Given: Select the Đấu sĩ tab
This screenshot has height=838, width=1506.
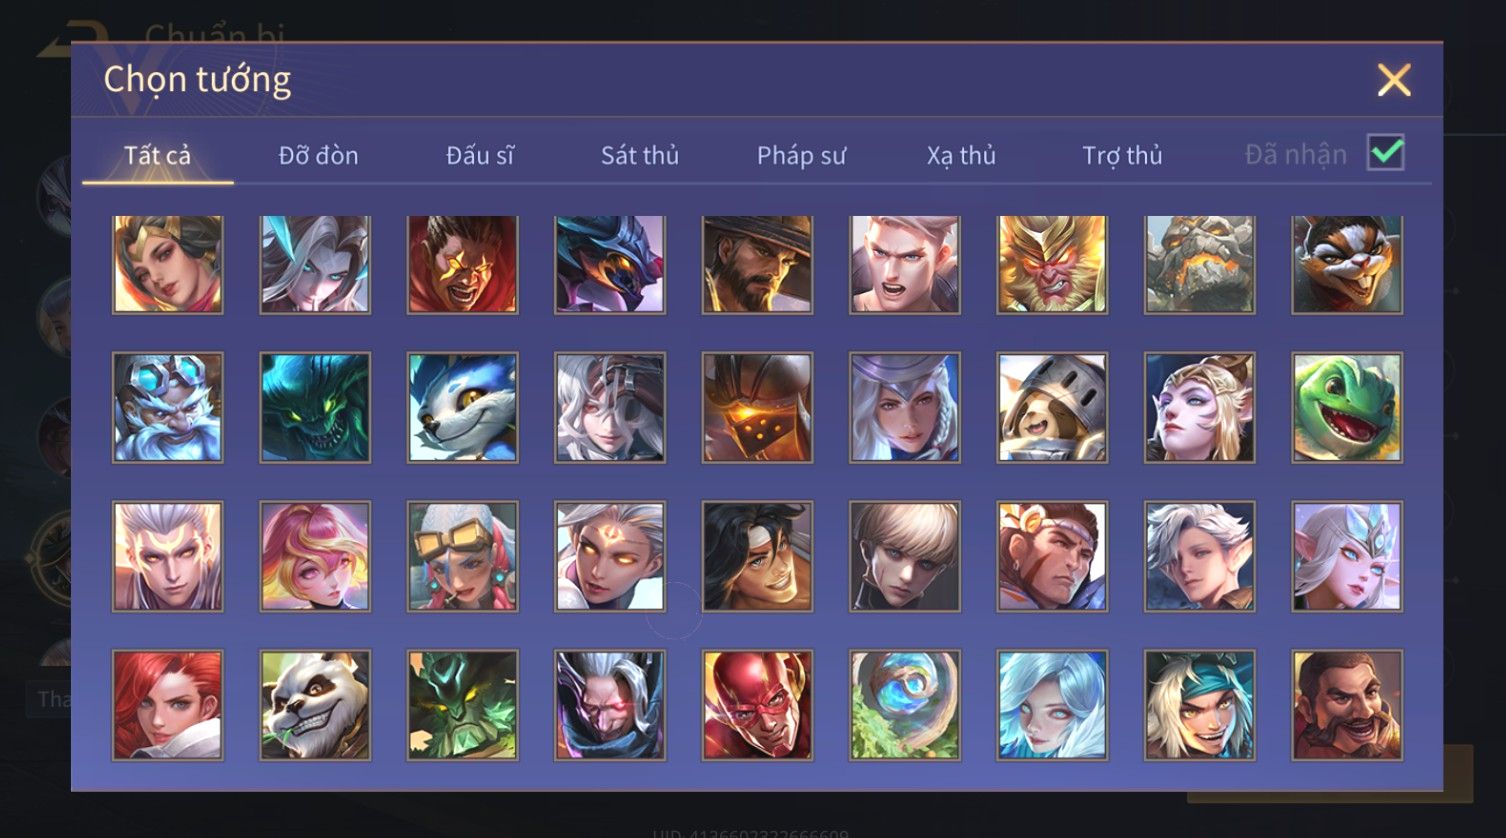Looking at the screenshot, I should tap(480, 156).
